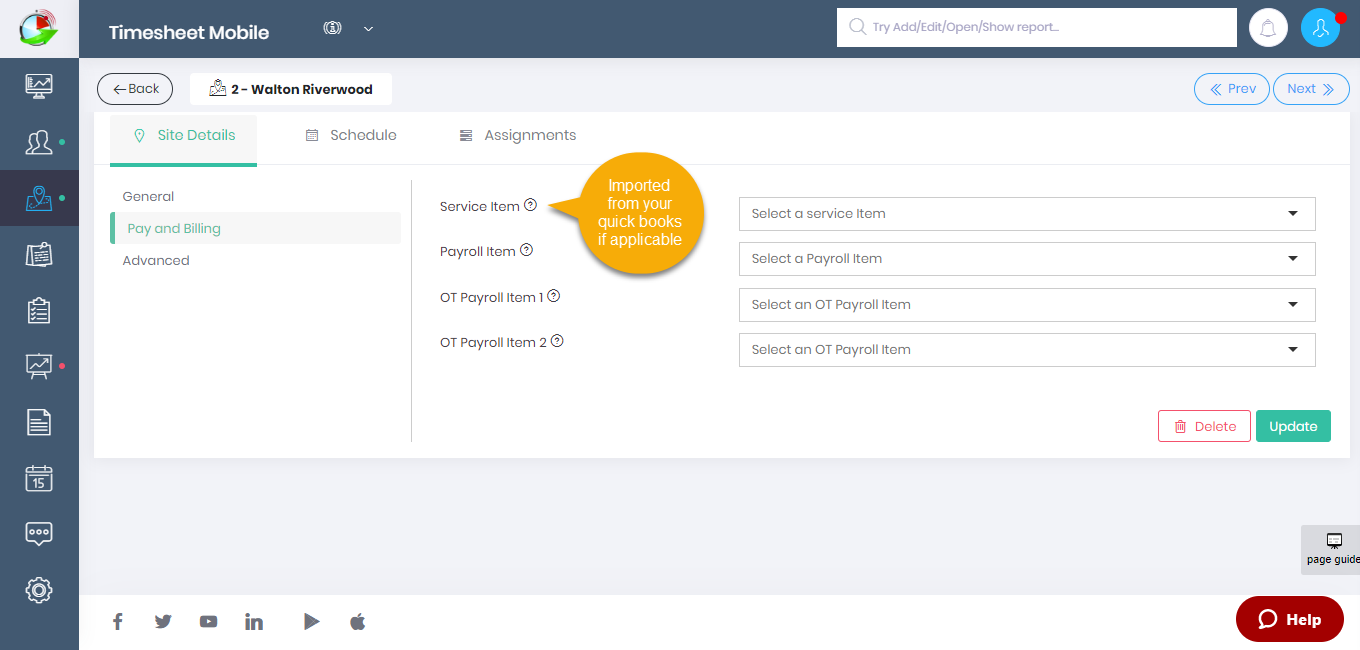Image resolution: width=1360 pixels, height=650 pixels.
Task: Open the YouTube icon in footer
Action: 208,622
